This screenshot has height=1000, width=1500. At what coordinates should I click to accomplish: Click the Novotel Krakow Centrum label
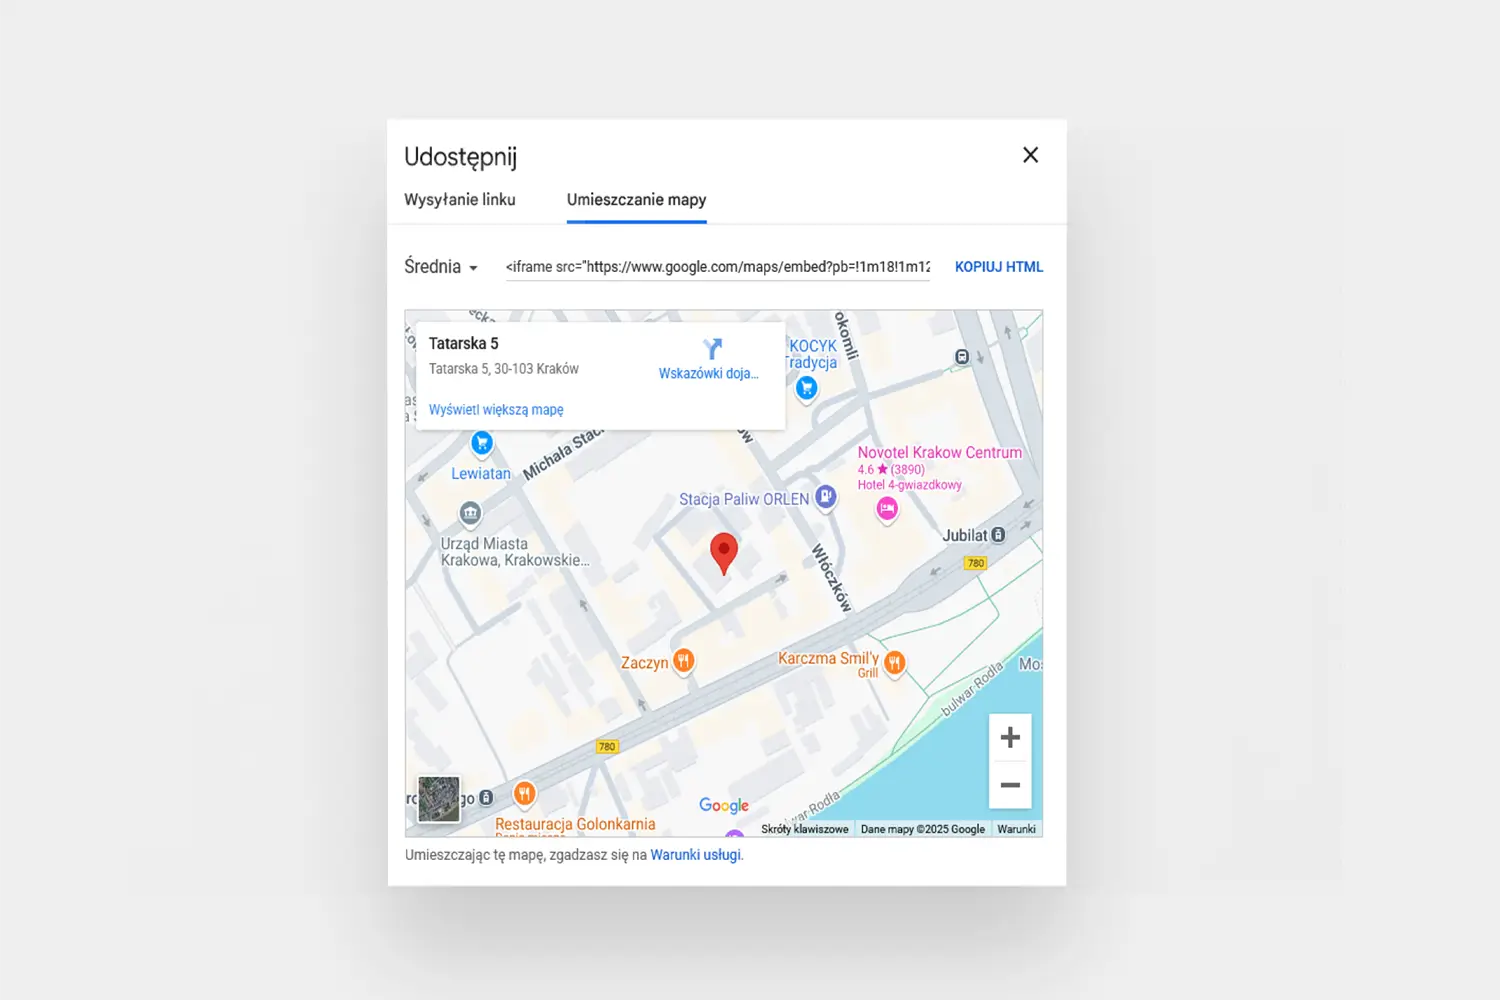pos(940,453)
